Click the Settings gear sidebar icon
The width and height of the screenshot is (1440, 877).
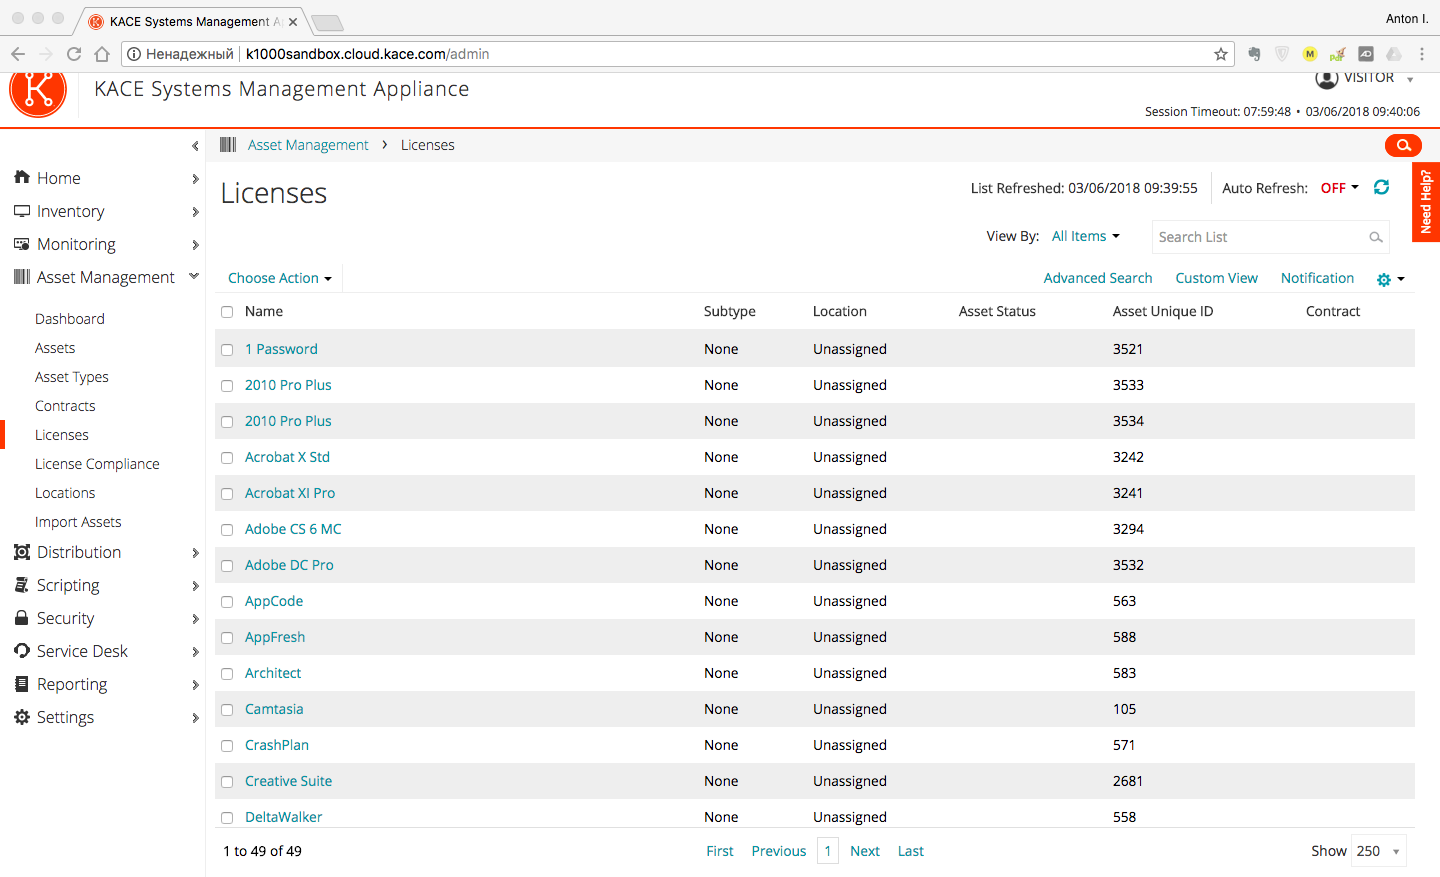[x=22, y=717]
